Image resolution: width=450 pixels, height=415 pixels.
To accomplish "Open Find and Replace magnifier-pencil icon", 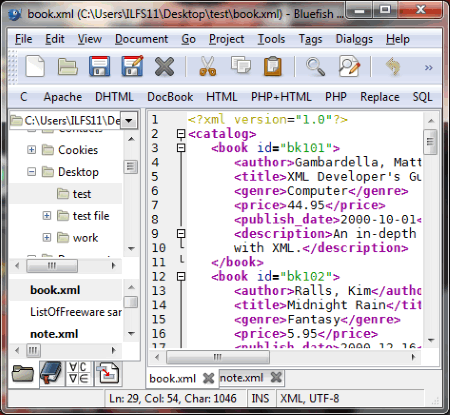I will (x=349, y=66).
